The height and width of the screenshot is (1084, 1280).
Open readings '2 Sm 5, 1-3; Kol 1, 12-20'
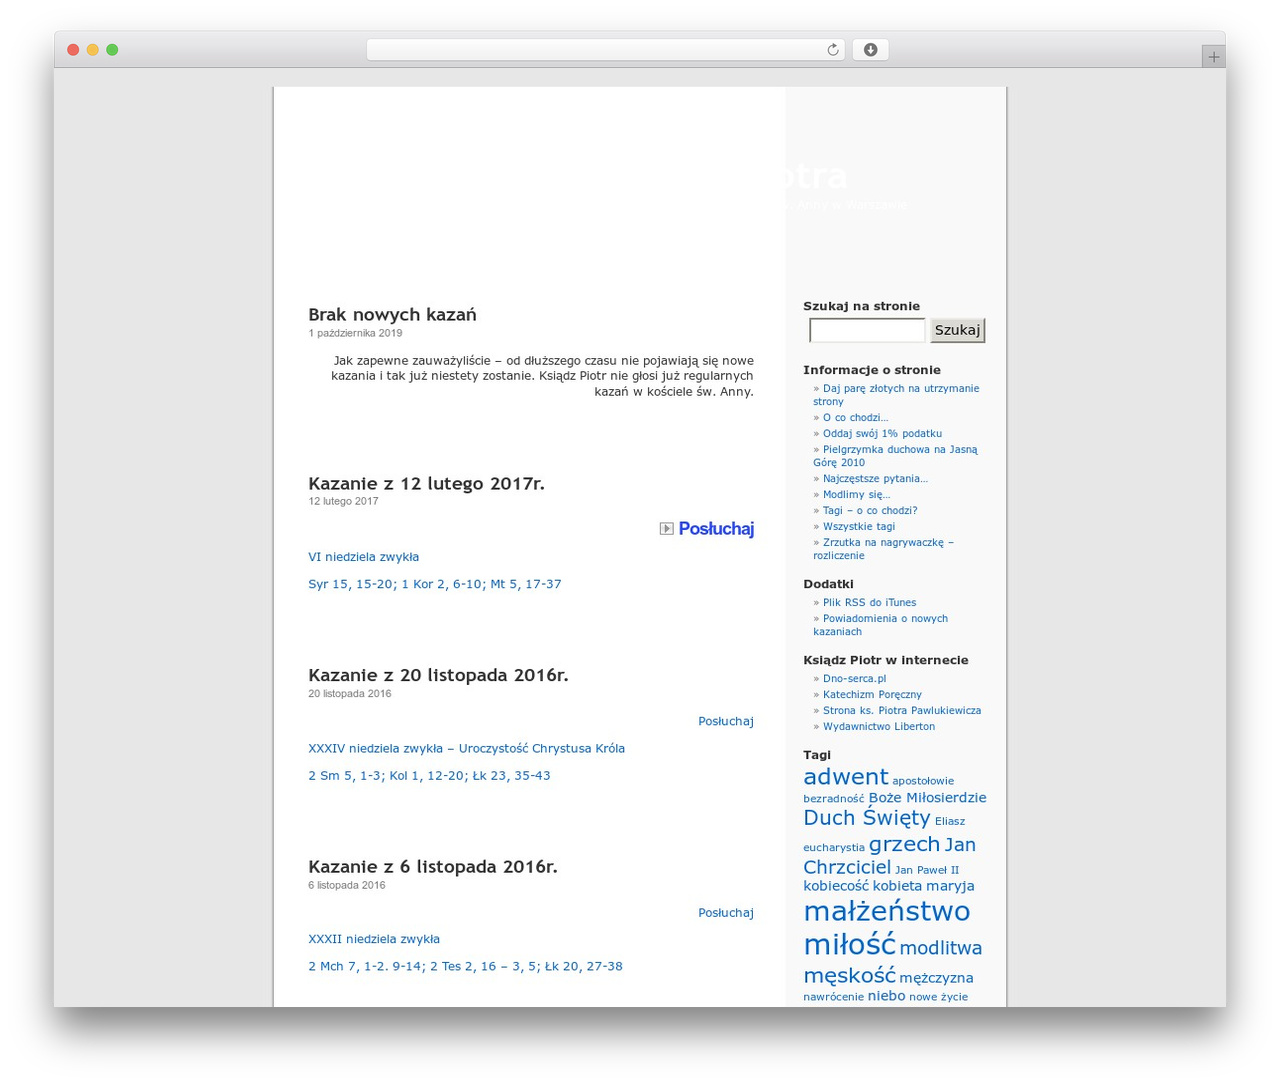[429, 775]
